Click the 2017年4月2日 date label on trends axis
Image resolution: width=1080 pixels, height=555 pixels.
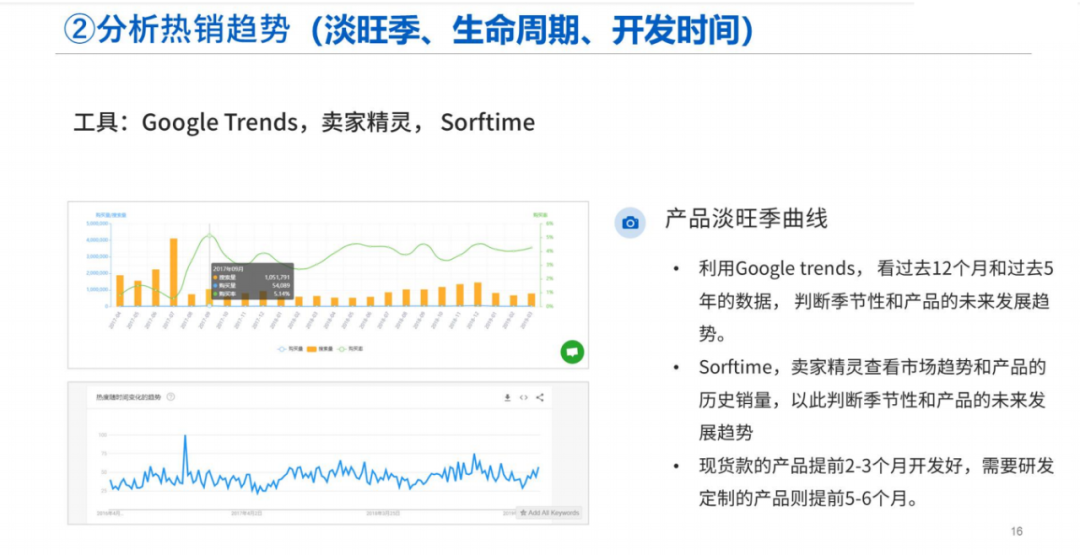pyautogui.click(x=246, y=513)
